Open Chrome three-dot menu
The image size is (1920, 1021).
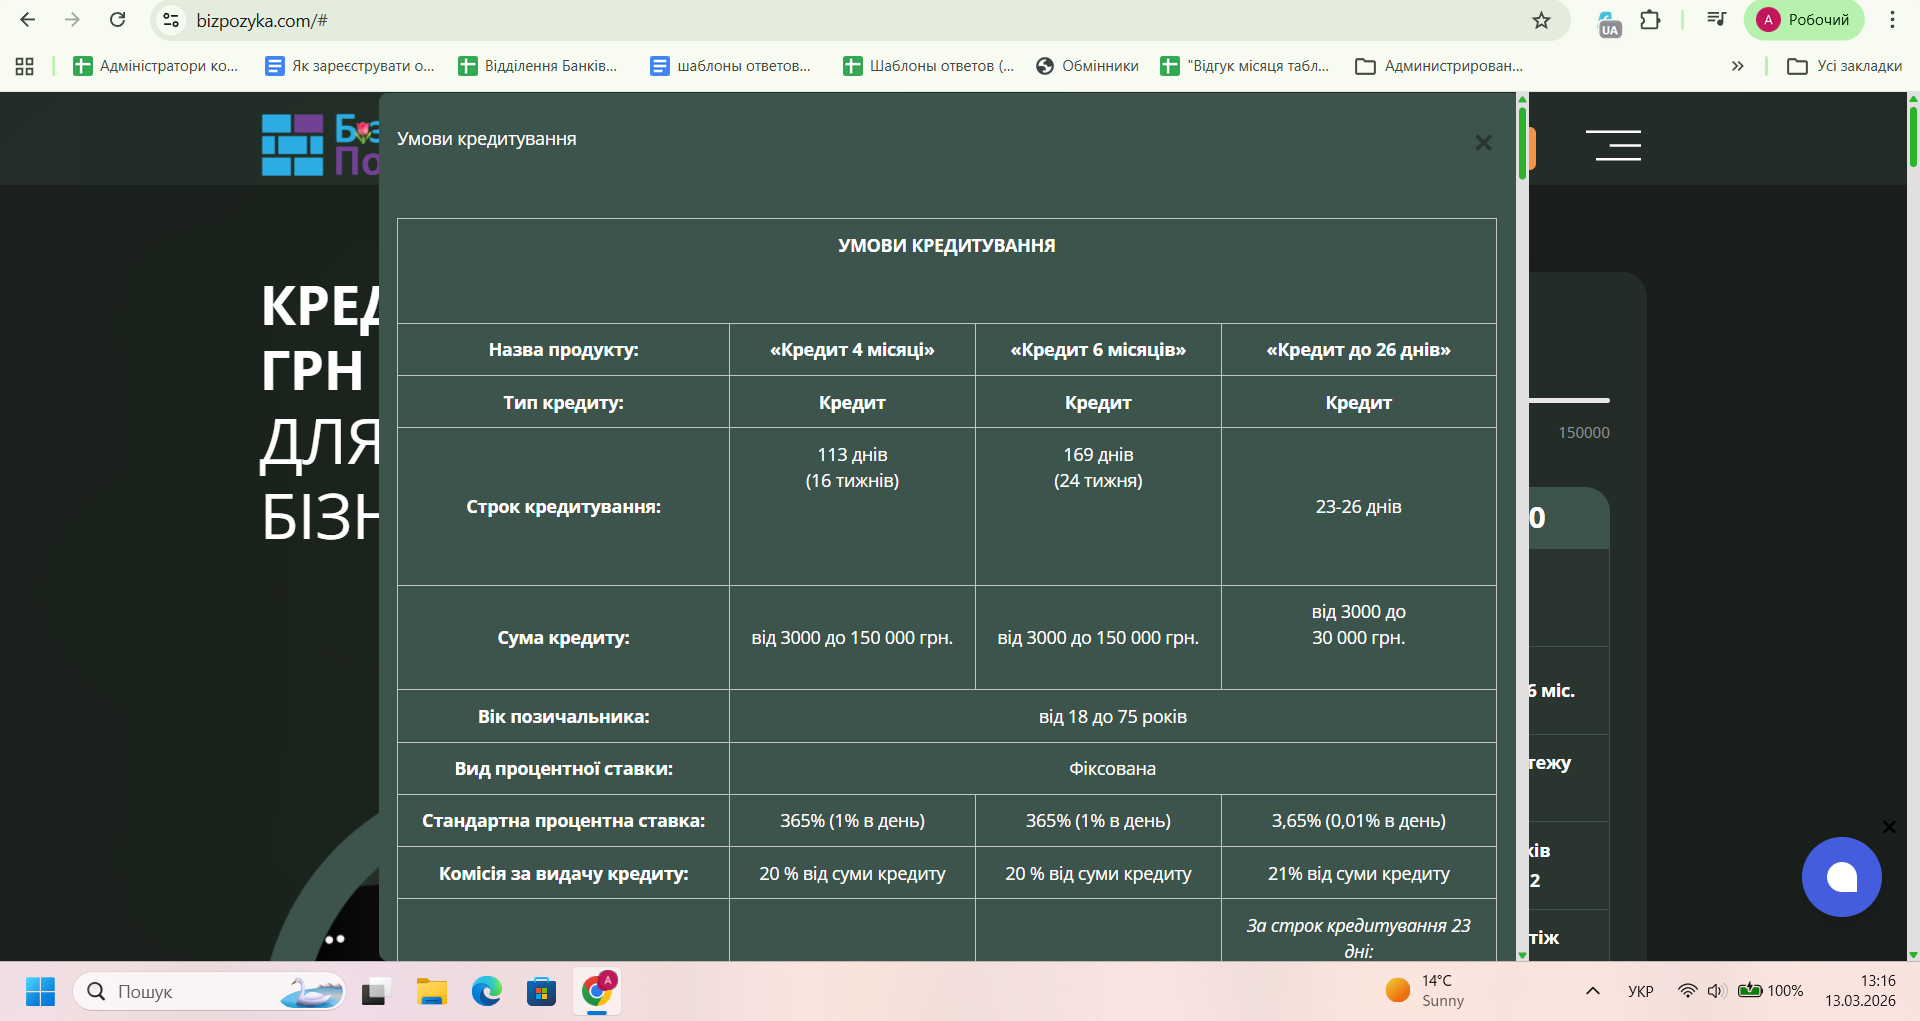click(1892, 20)
